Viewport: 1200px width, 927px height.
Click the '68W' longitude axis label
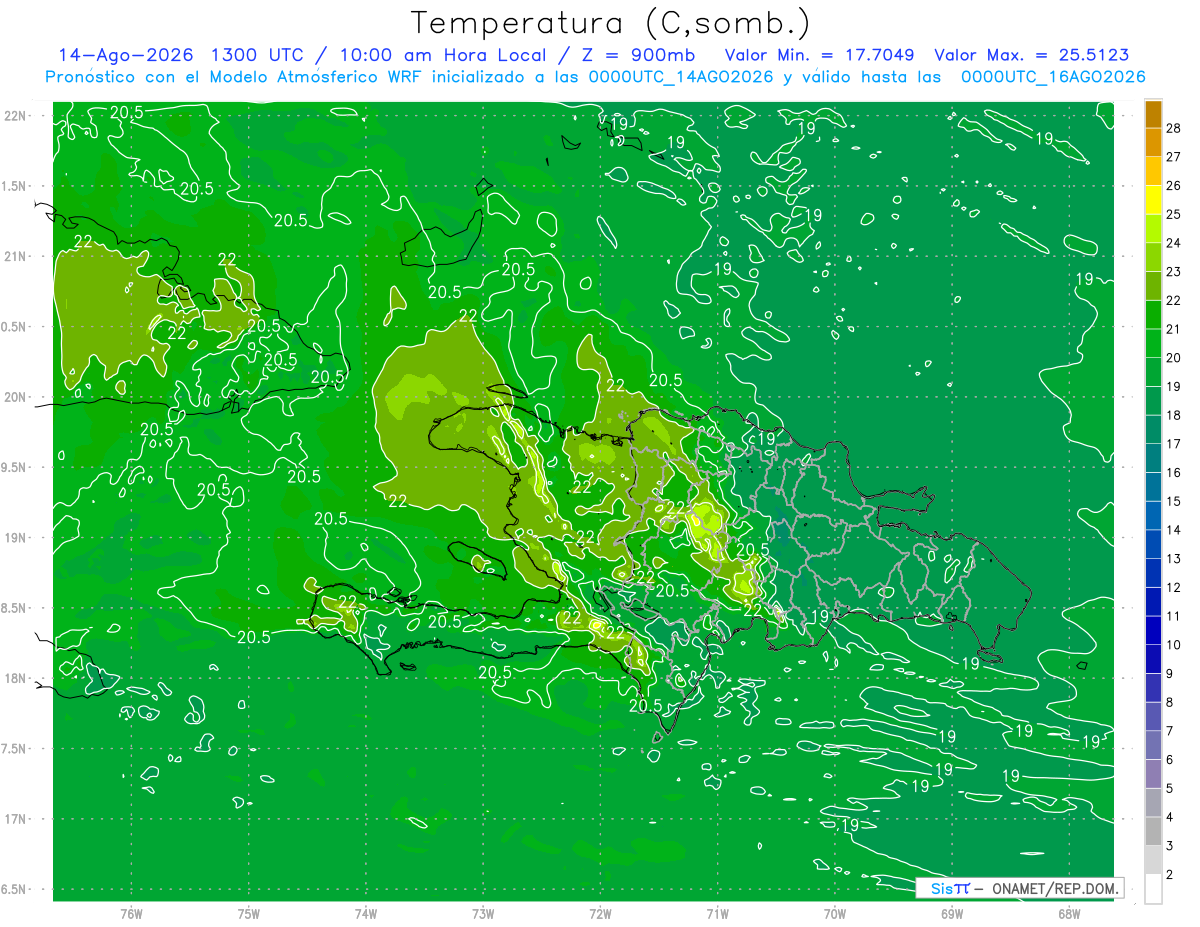click(1068, 914)
